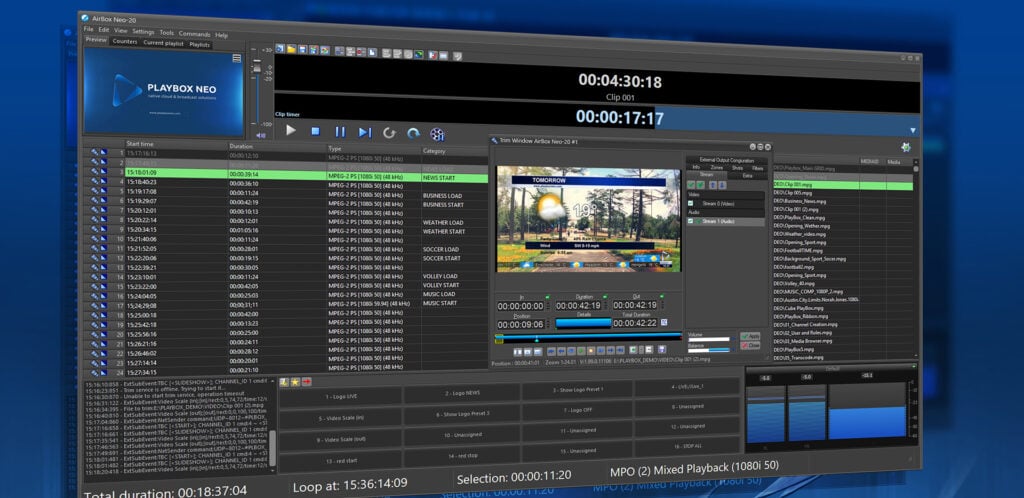Click the film reel icon in transport bar
1024x498 pixels.
click(437, 134)
